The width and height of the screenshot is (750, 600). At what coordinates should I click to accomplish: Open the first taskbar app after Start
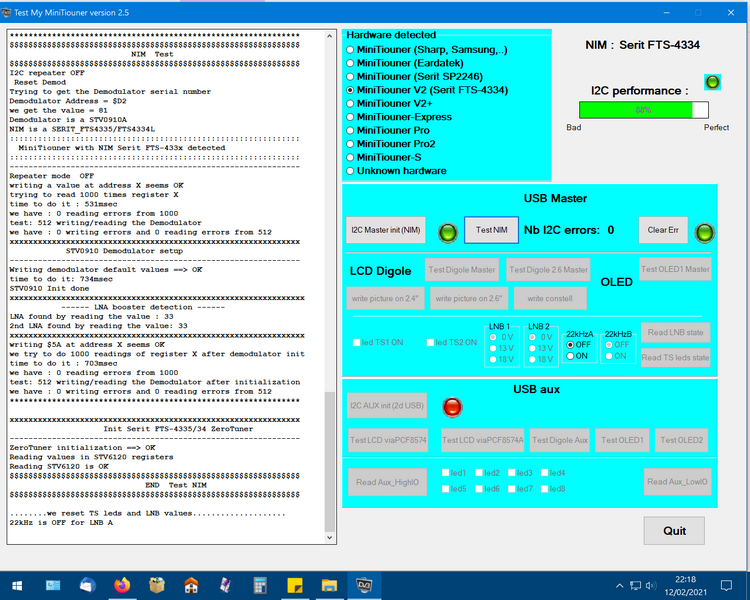point(53,585)
